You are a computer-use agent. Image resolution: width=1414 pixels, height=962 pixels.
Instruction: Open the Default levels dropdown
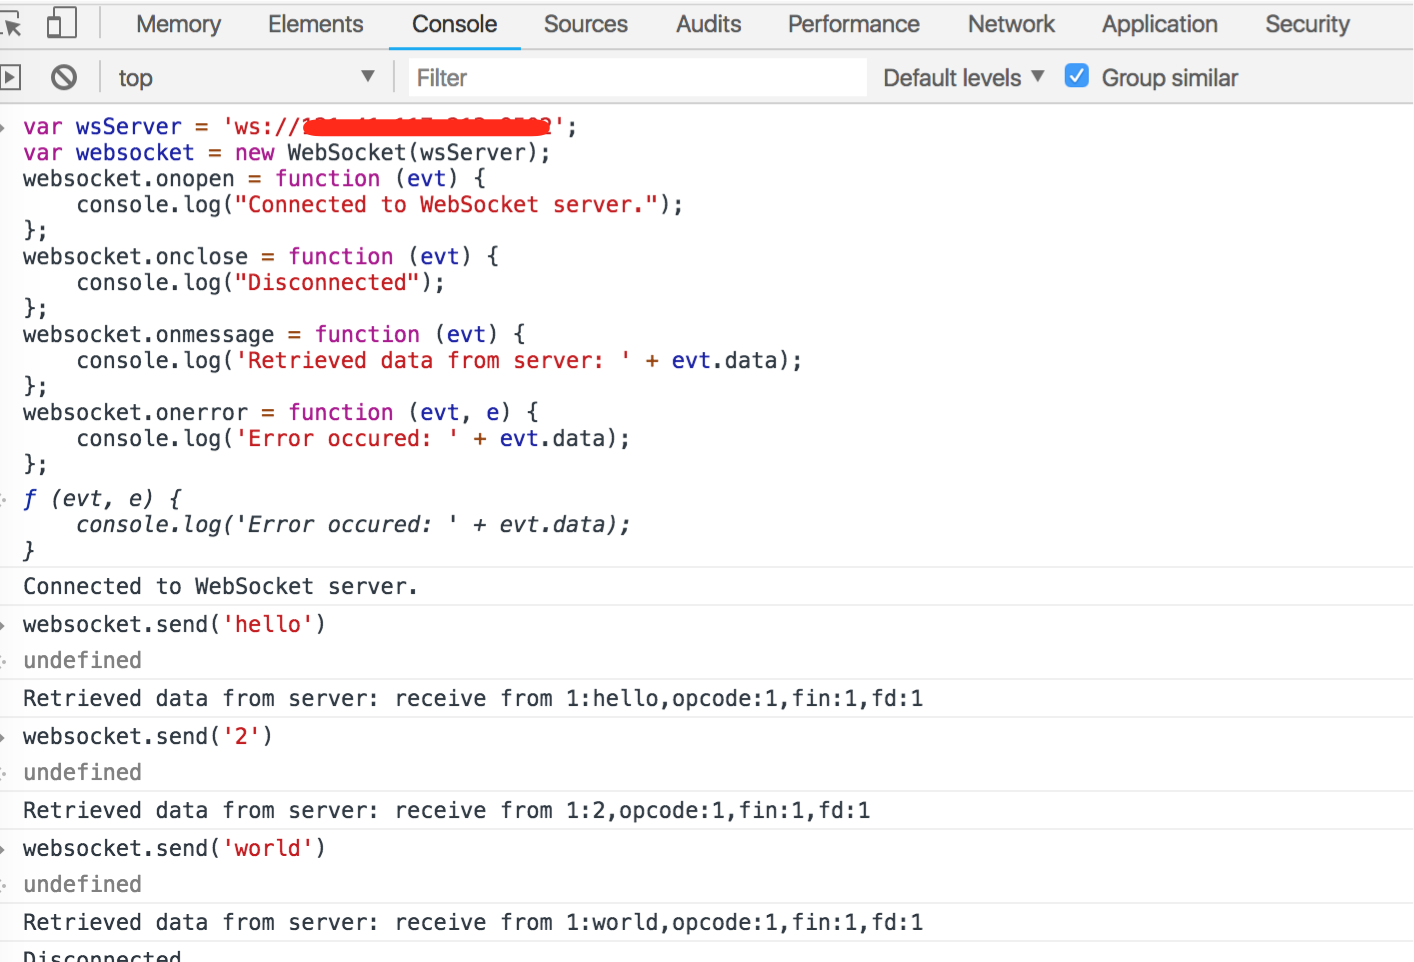coord(960,77)
